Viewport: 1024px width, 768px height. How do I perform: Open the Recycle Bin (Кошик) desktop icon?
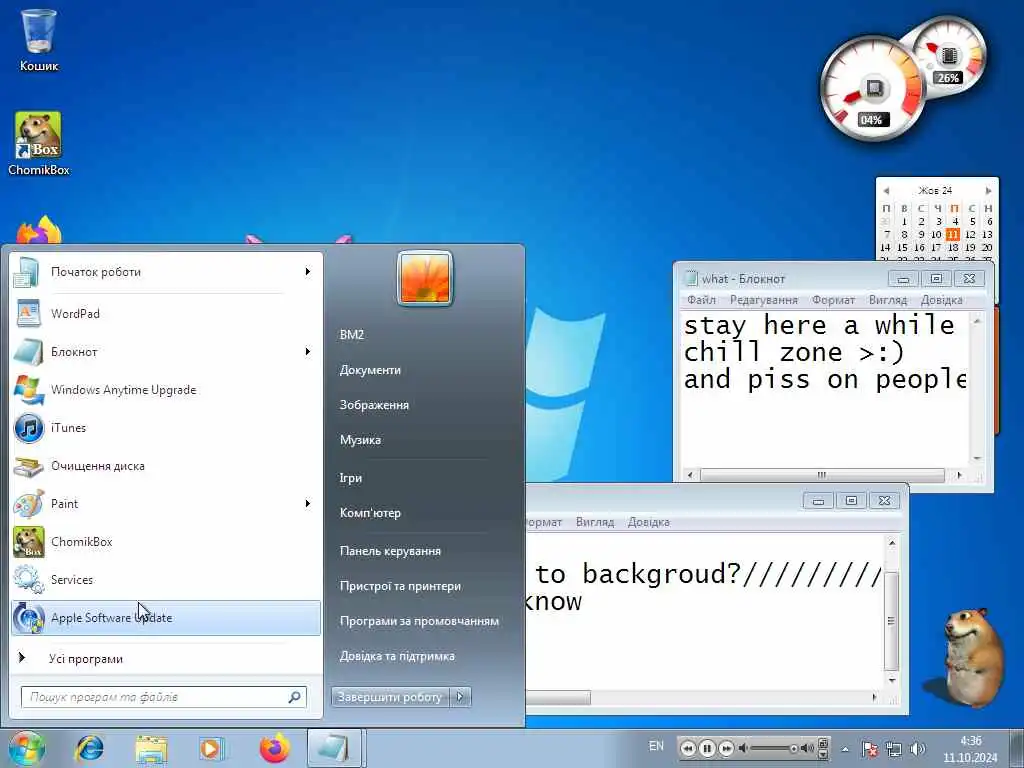click(x=39, y=40)
